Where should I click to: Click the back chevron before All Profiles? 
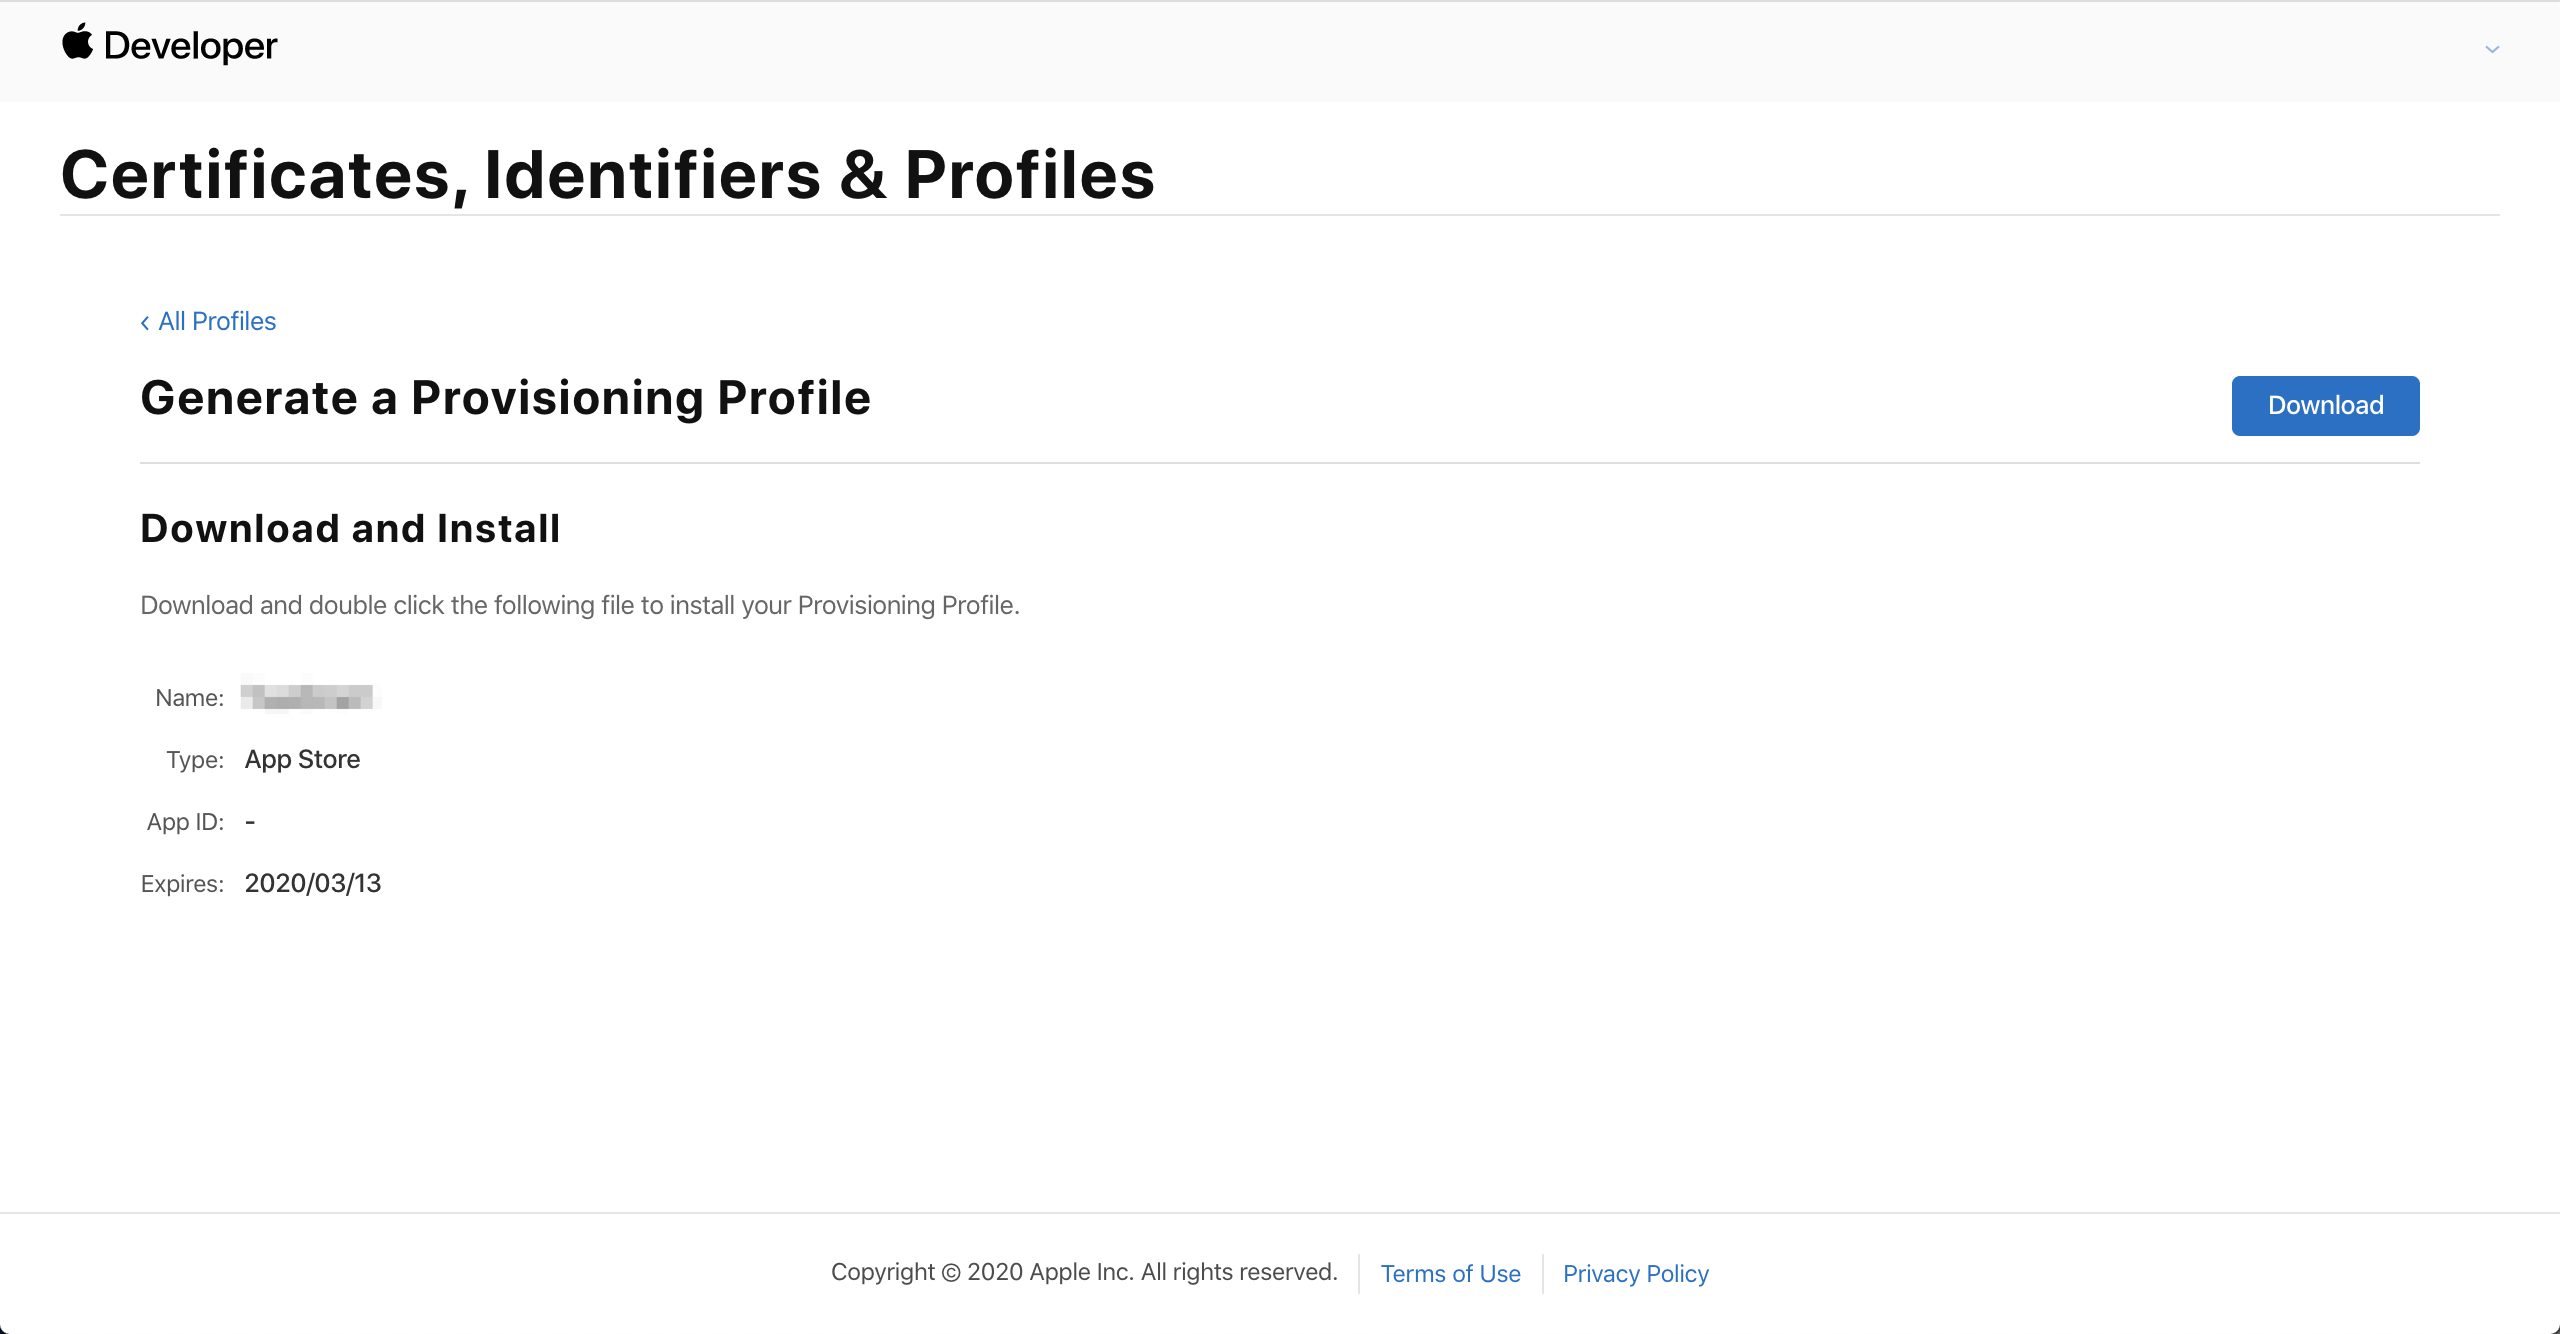point(145,322)
